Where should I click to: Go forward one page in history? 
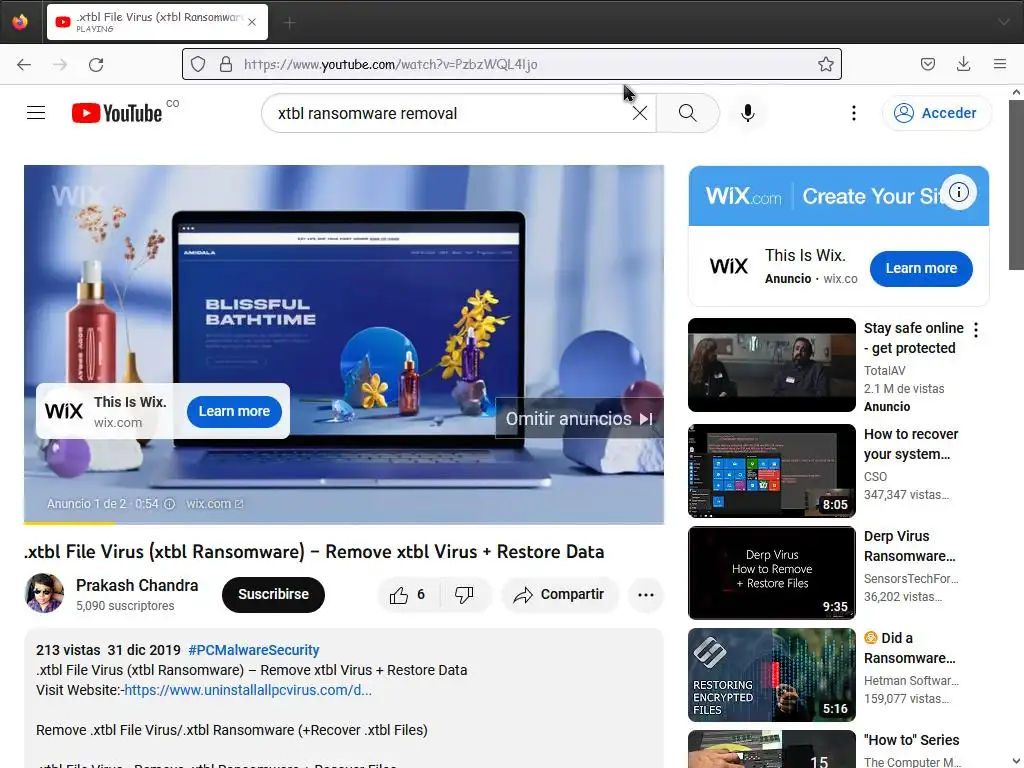pos(60,64)
